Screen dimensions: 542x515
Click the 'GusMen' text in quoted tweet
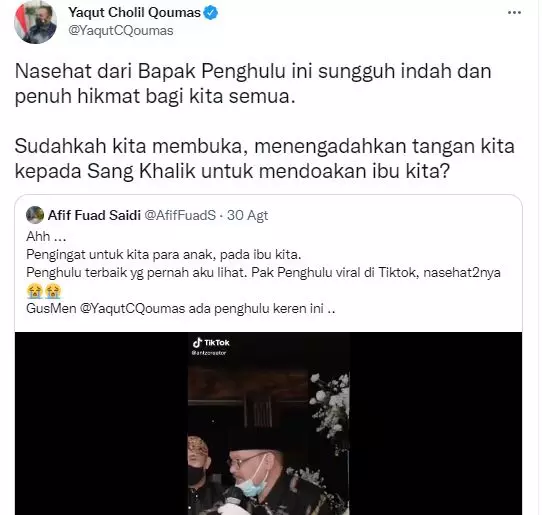tap(51, 308)
